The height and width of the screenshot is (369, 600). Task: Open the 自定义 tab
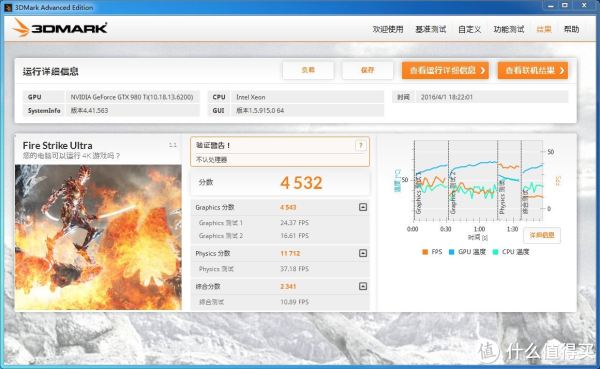tap(470, 29)
